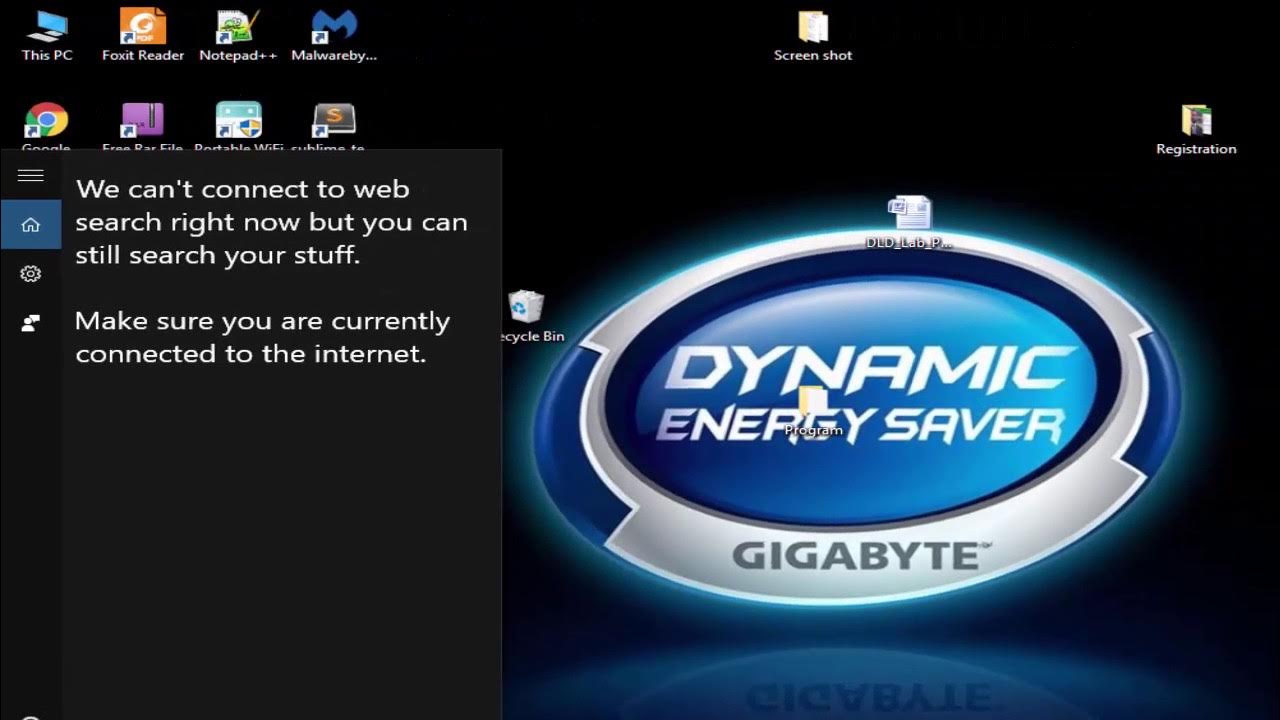The width and height of the screenshot is (1280, 720).
Task: Open Sublime Text desktop shortcut
Action: [x=334, y=126]
